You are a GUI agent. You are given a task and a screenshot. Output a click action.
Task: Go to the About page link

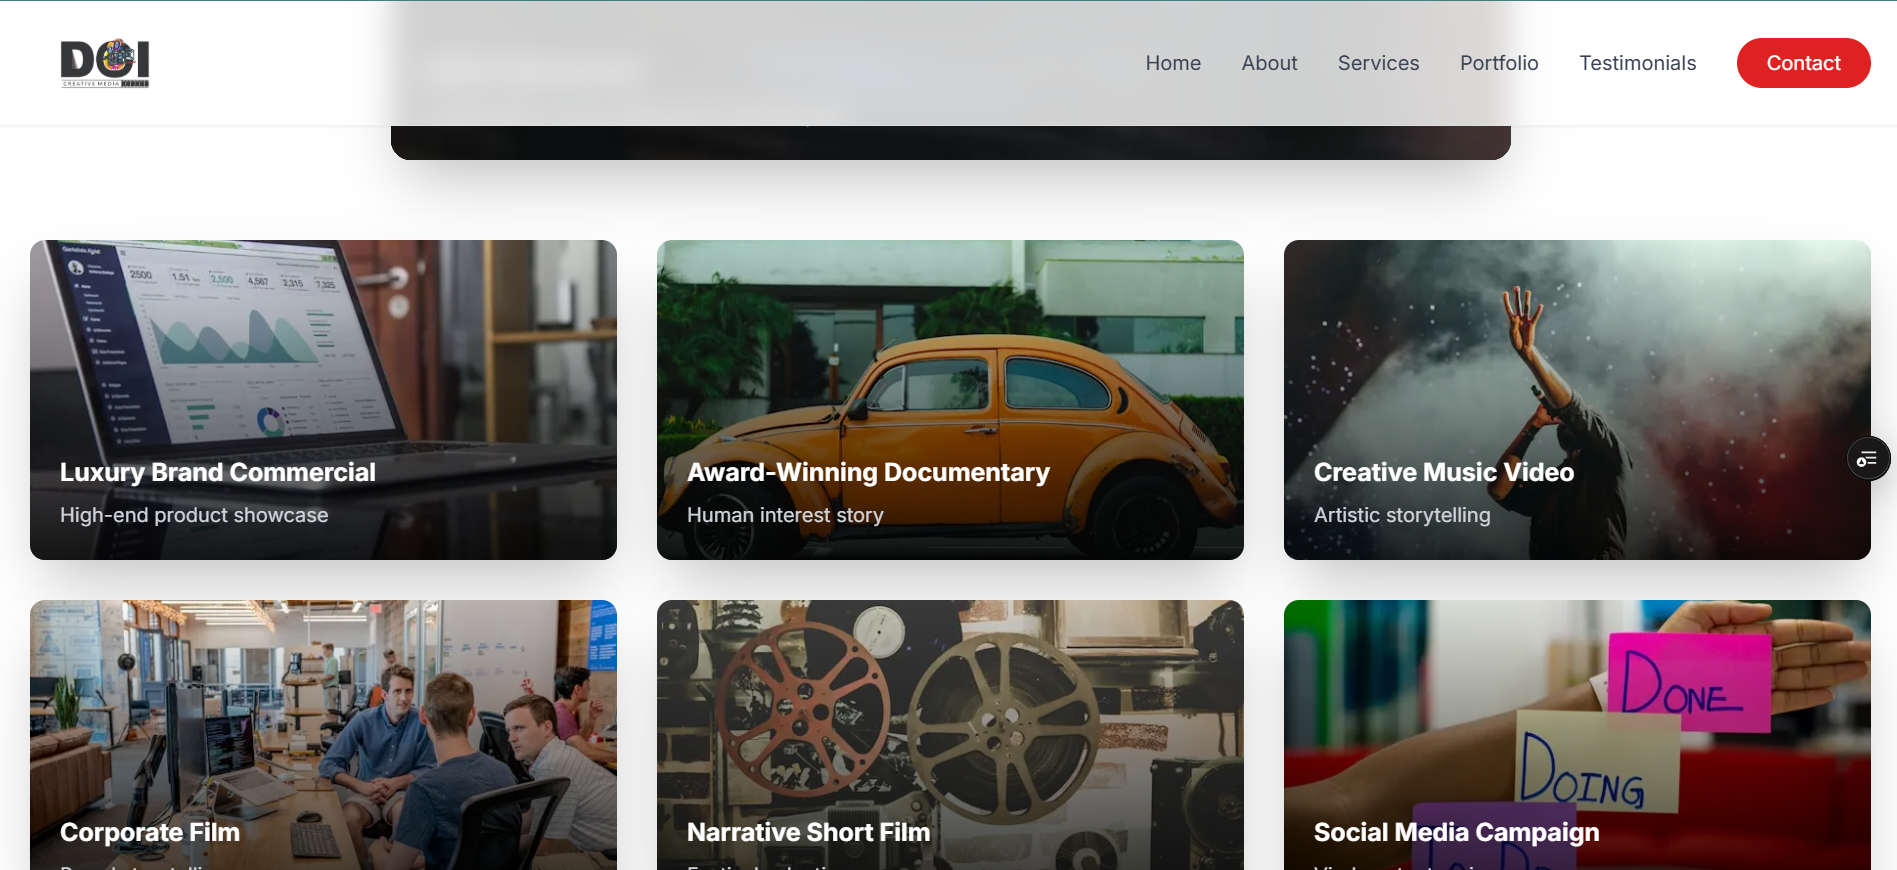point(1269,63)
